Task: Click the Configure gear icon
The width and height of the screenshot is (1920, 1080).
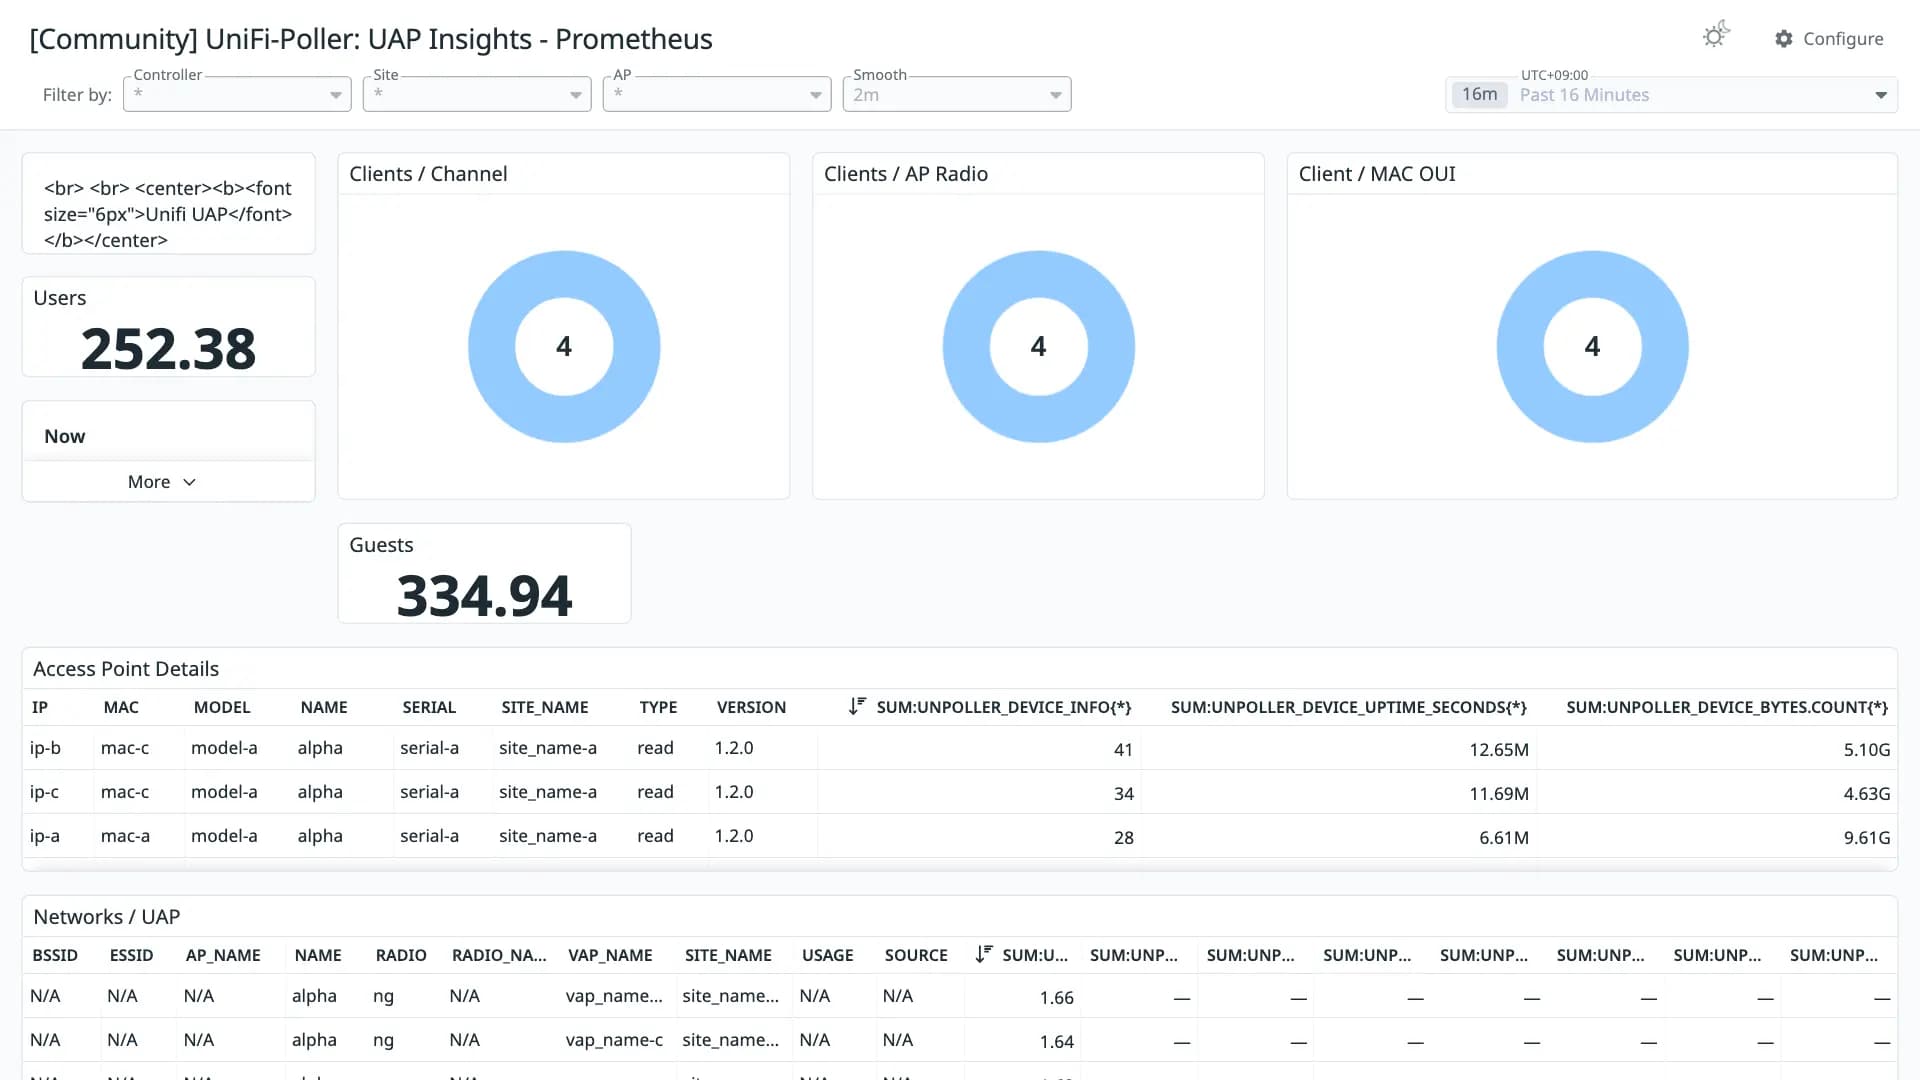Action: coord(1784,39)
